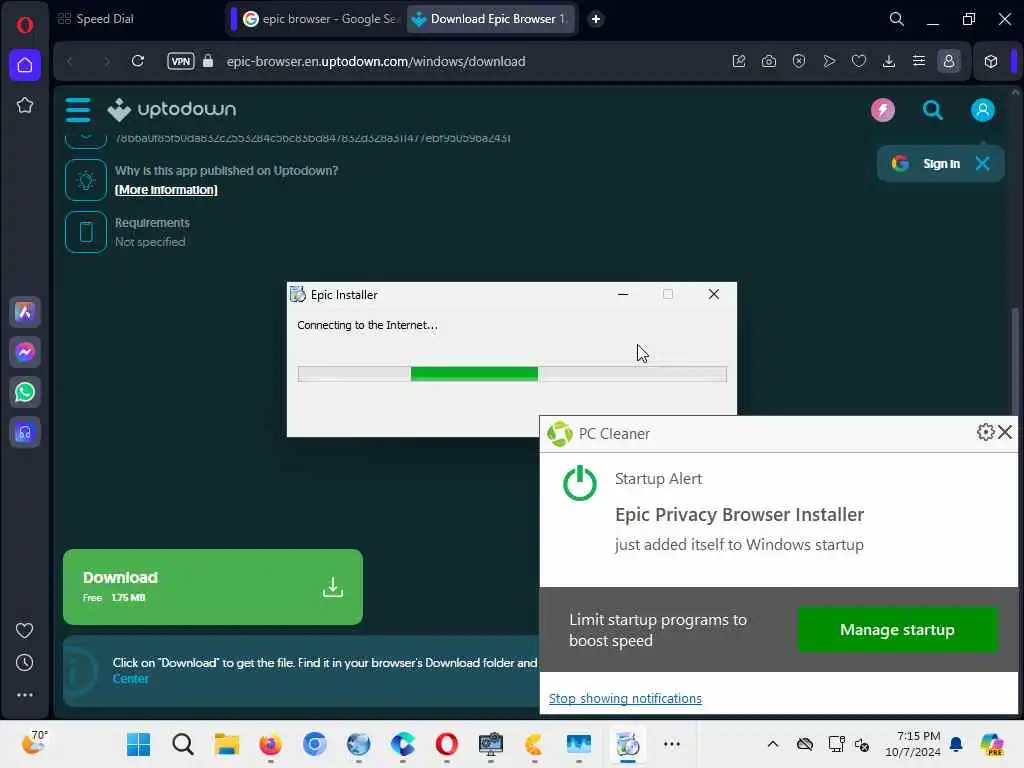Open taskbar overflow three-dot menu
The image size is (1024, 768).
tap(672, 744)
